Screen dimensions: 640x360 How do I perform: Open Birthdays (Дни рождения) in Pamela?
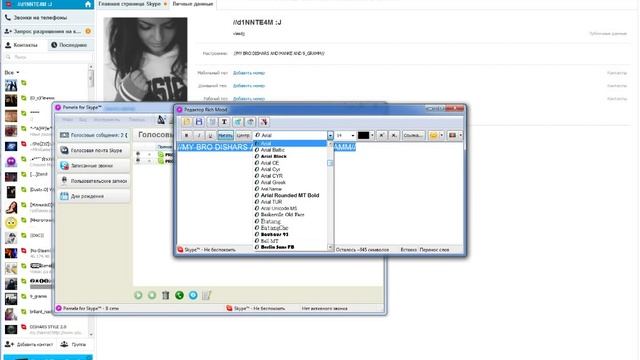94,197
